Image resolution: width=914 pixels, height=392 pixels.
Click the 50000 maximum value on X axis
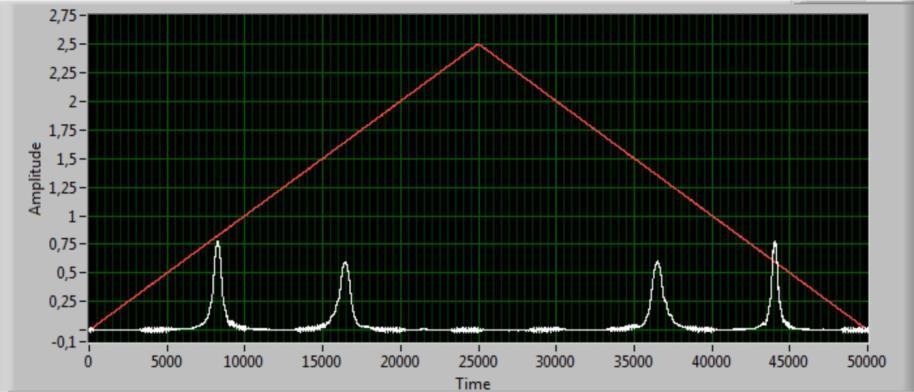click(867, 362)
